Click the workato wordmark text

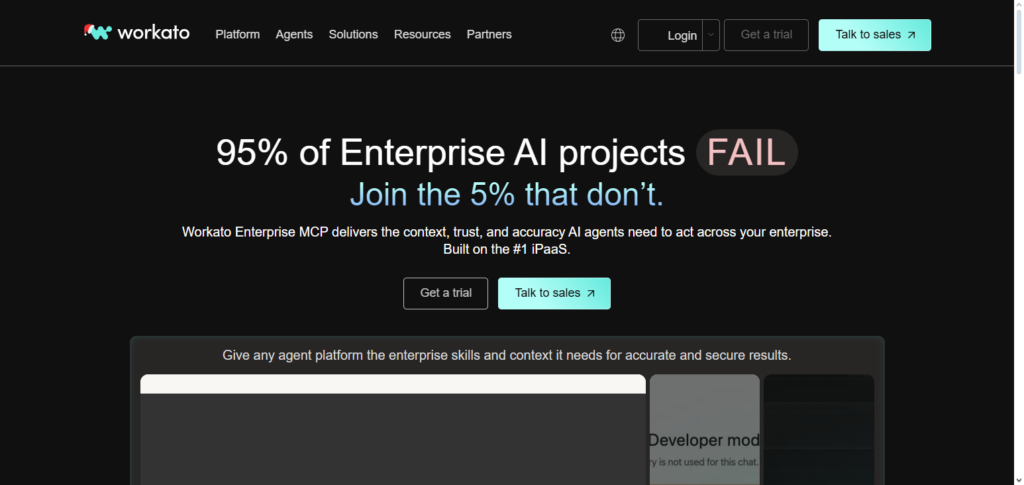pyautogui.click(x=153, y=33)
